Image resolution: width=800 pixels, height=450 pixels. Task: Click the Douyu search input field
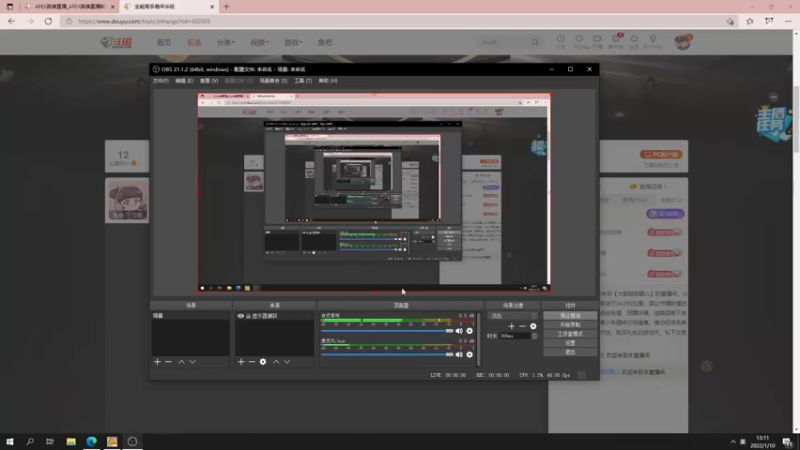(x=503, y=42)
